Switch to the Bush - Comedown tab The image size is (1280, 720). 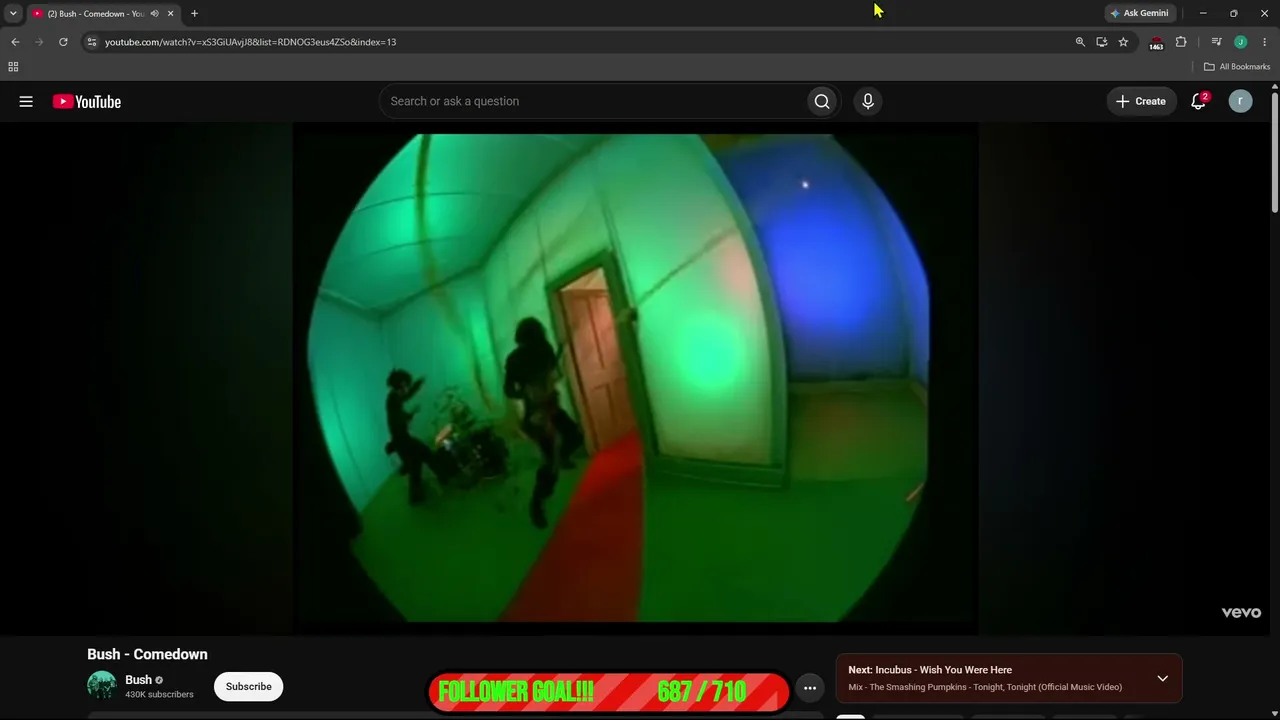coord(96,14)
